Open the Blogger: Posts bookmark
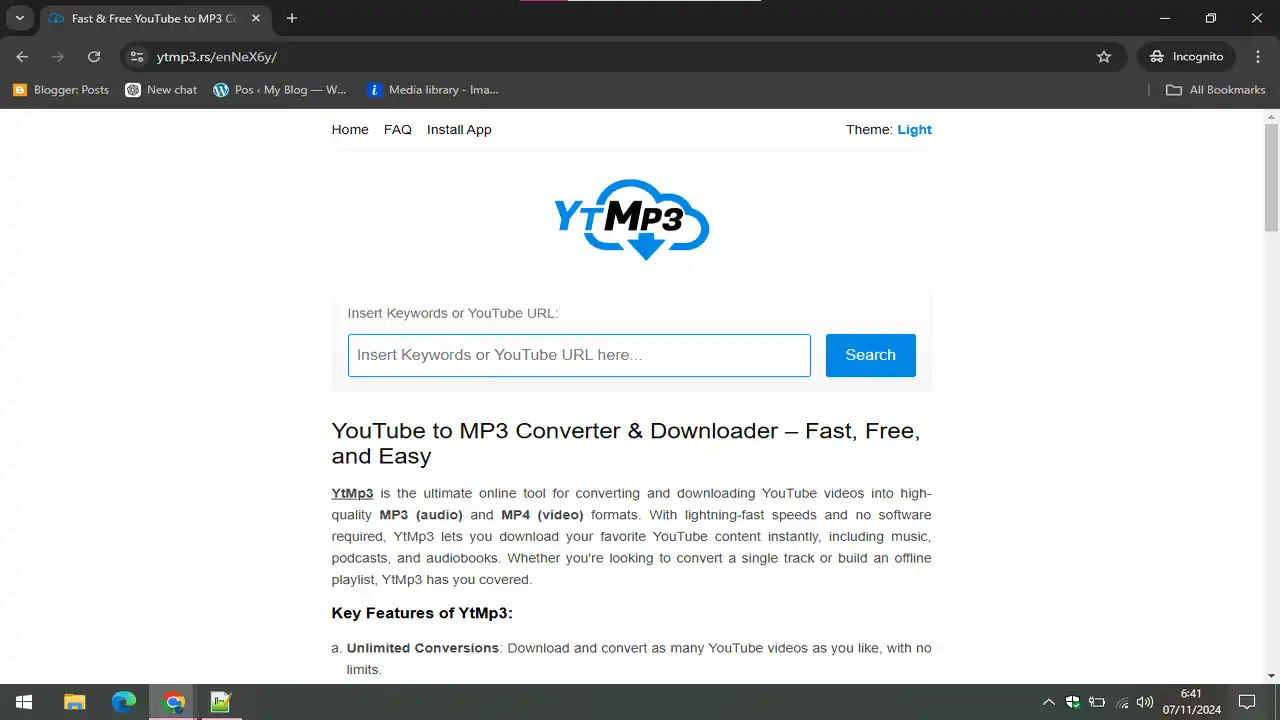 (61, 90)
